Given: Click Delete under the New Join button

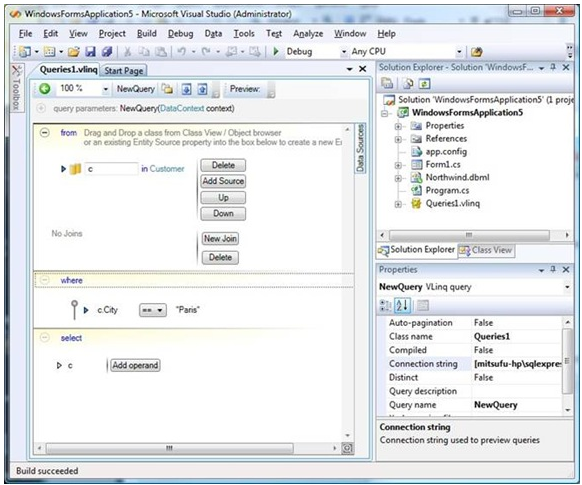Looking at the screenshot, I should 220,257.
